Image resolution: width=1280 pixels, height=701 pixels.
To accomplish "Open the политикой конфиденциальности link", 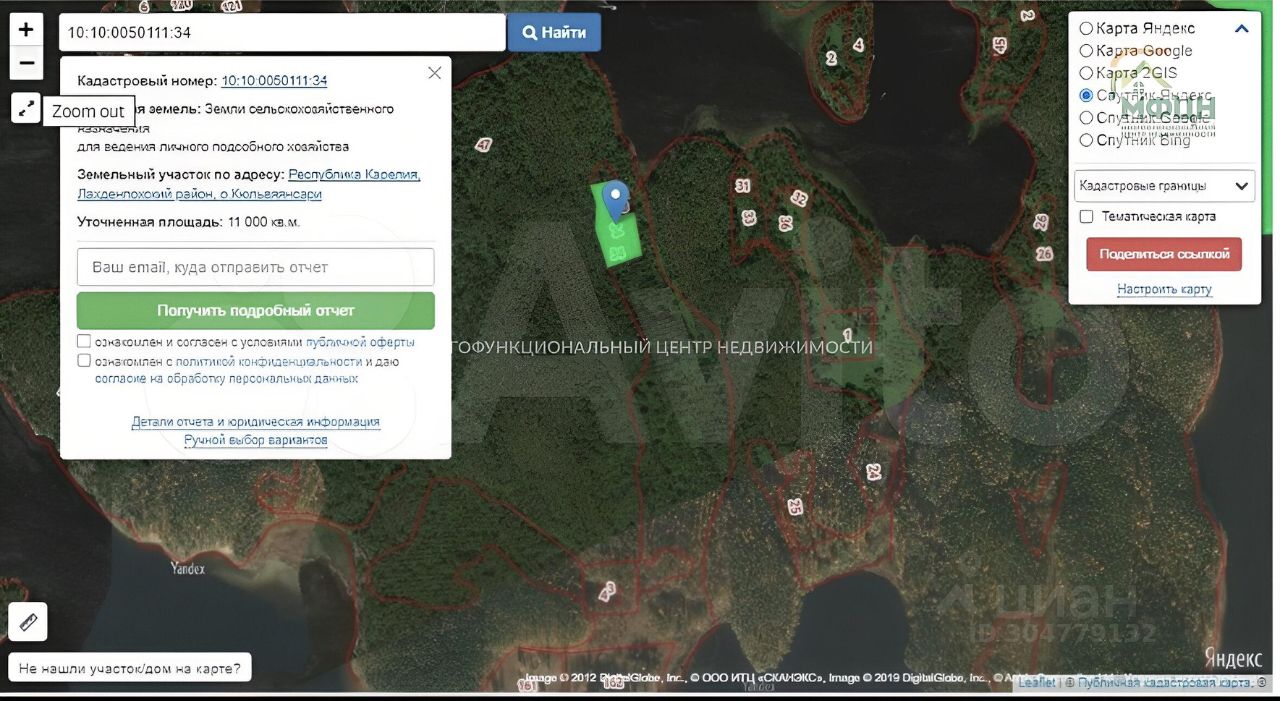I will [269, 361].
